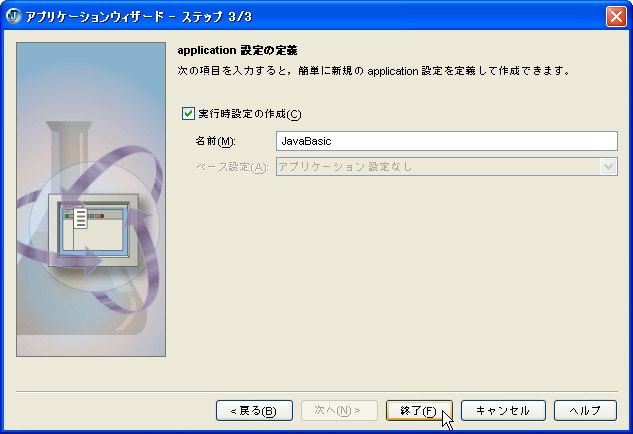Click the application icon in the title bar

[14, 15]
